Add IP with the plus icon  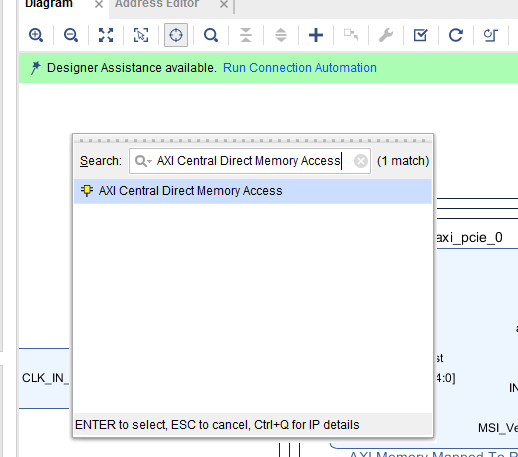(316, 35)
